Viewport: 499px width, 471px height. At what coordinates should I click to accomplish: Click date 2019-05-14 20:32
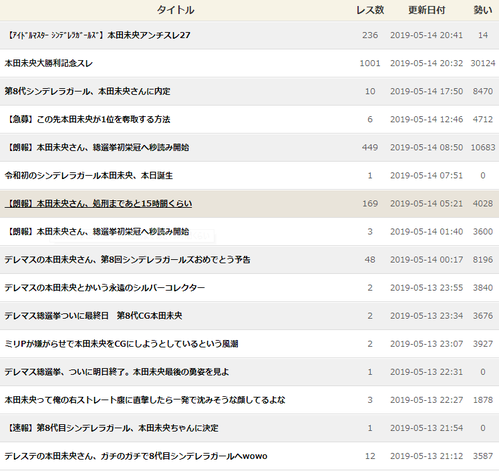click(427, 63)
